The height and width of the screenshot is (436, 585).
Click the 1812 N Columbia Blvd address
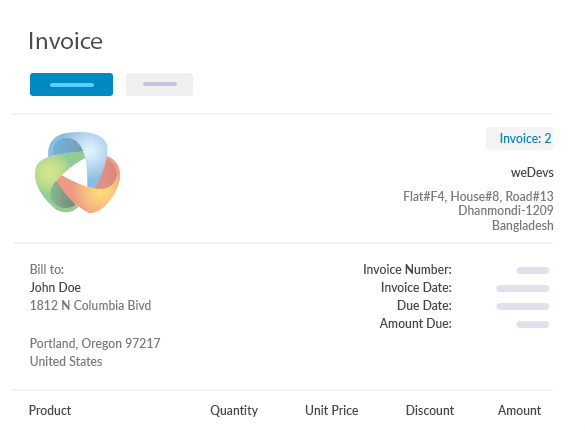(91, 305)
